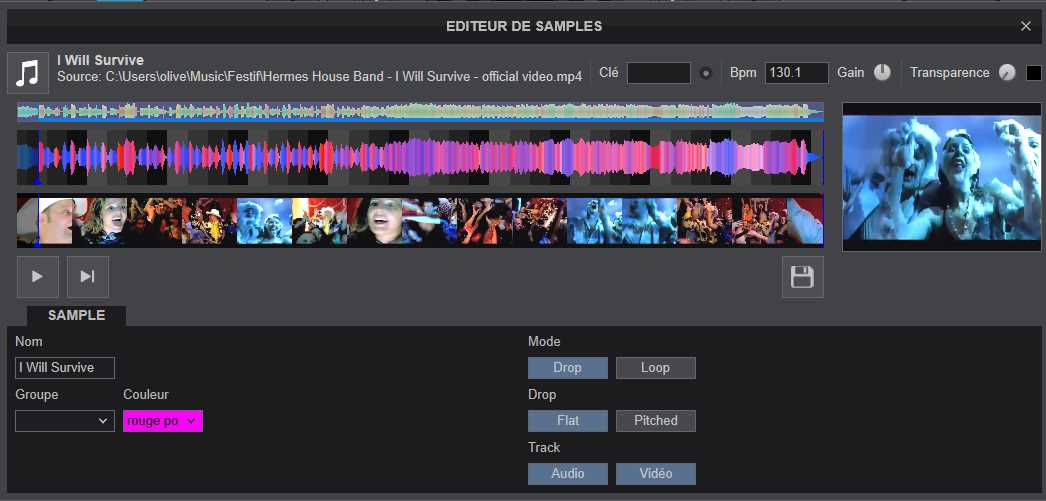Save the sample with floppy disk icon
Screen dimensions: 1046x501
point(802,277)
